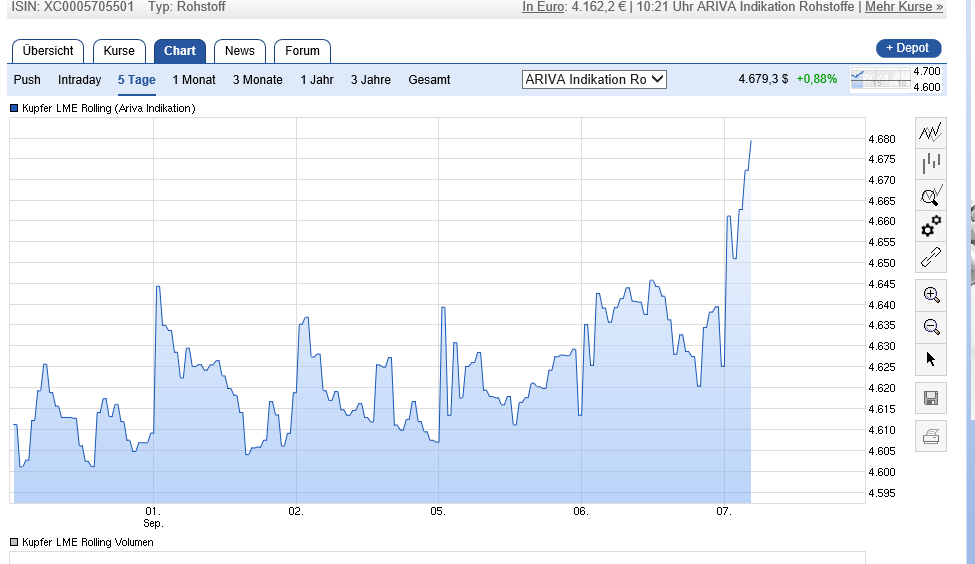This screenshot has height=564, width=975.
Task: Switch to candlestick bar chart icon
Action: 931,164
